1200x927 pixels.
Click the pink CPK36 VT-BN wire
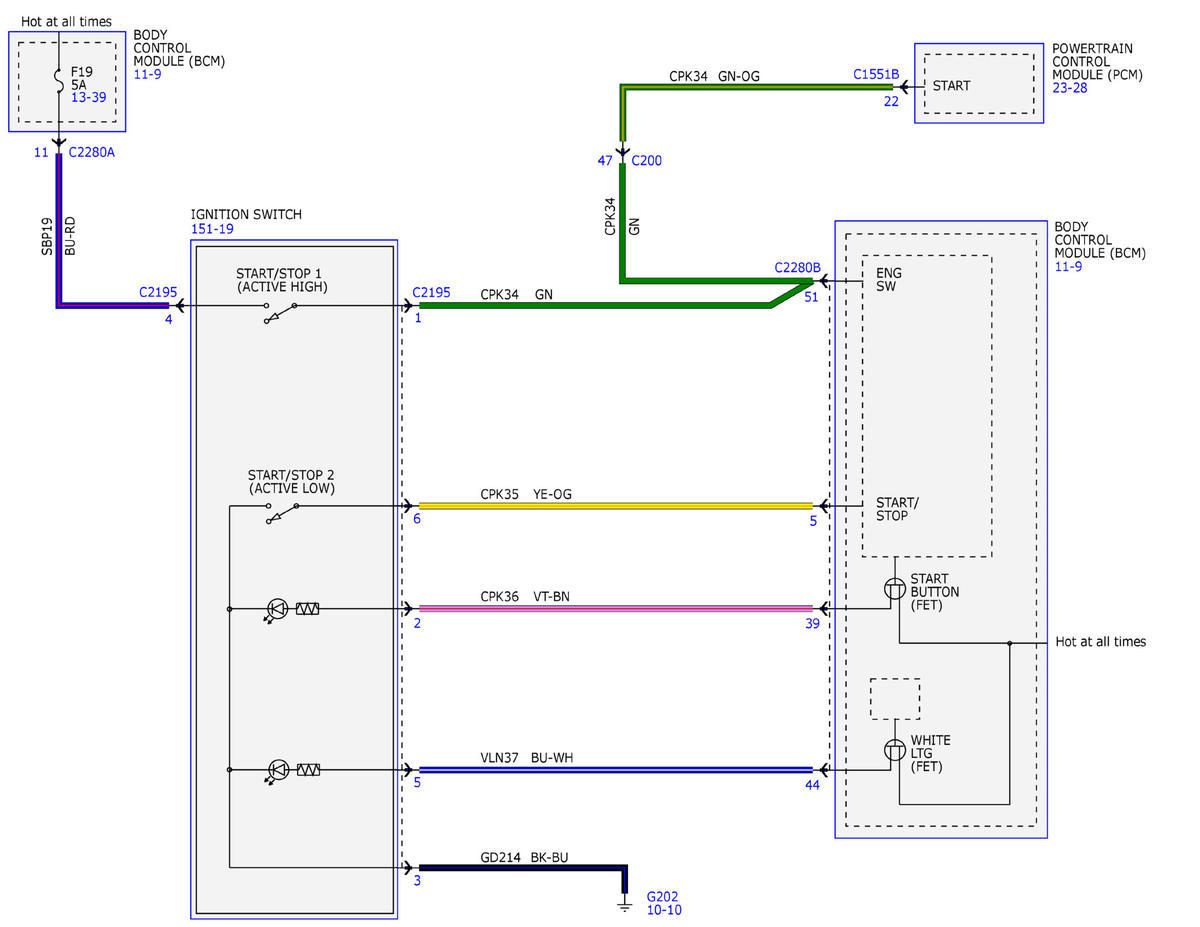pos(615,608)
